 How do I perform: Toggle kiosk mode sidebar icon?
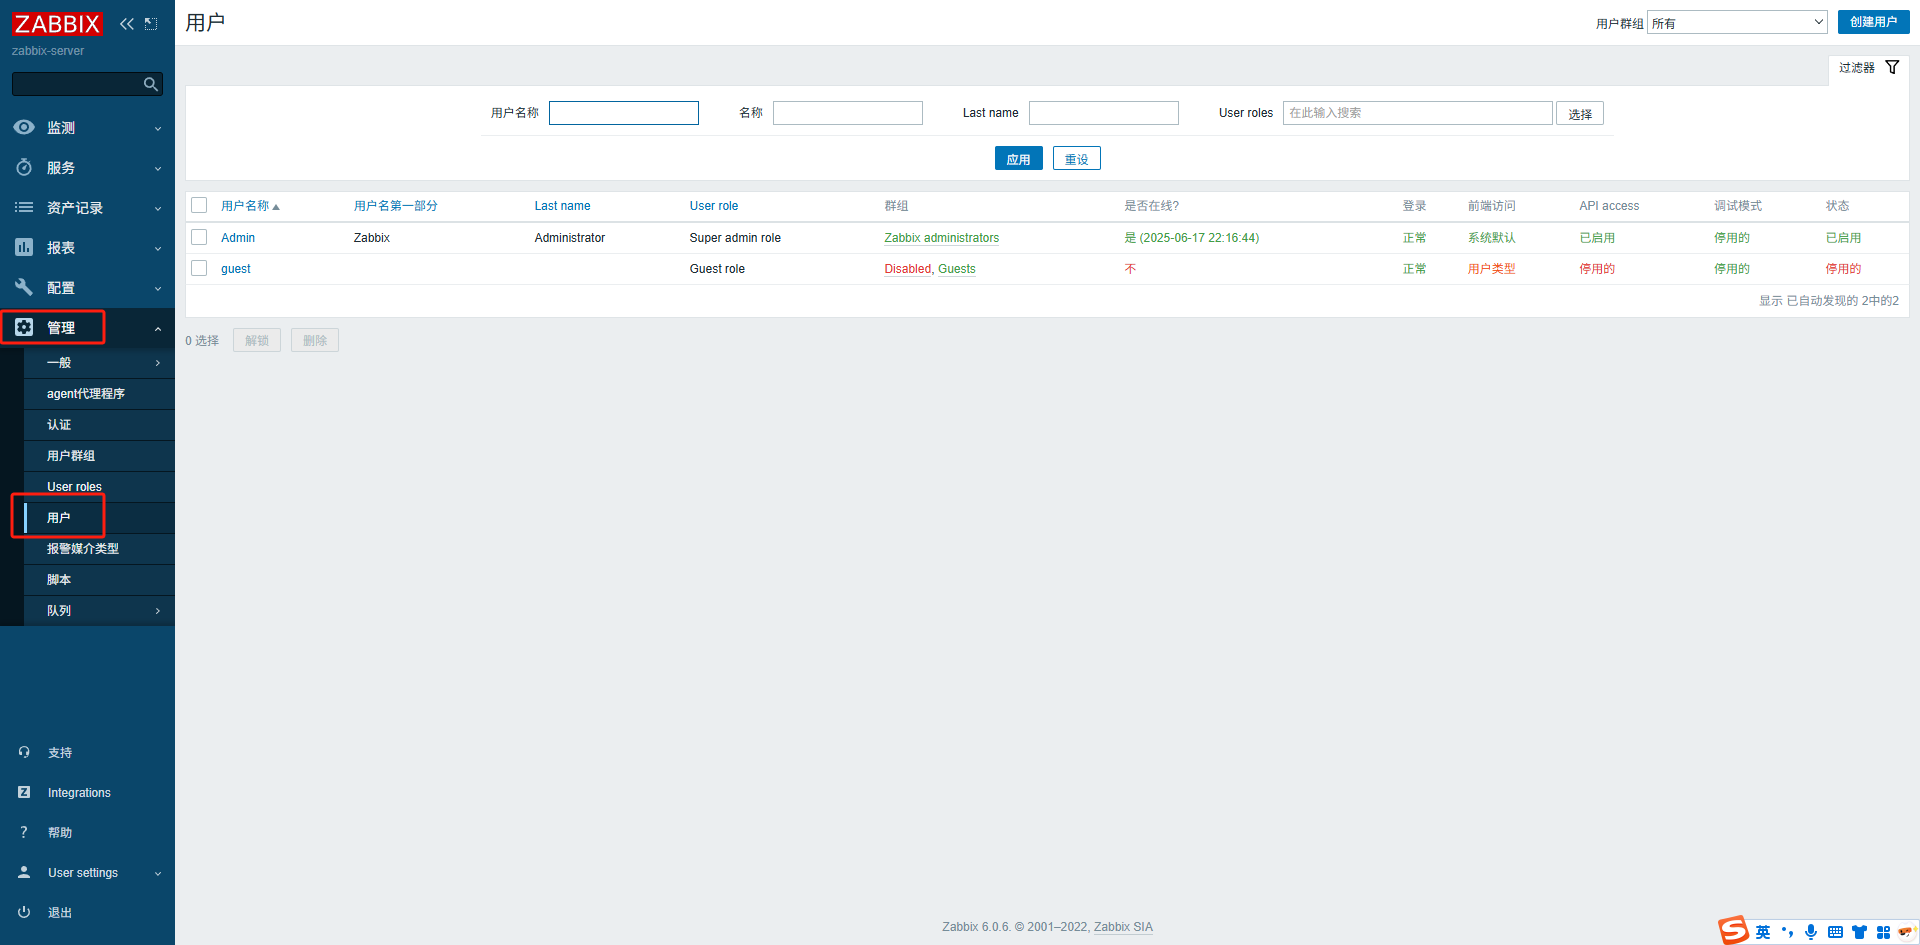pyautogui.click(x=151, y=23)
